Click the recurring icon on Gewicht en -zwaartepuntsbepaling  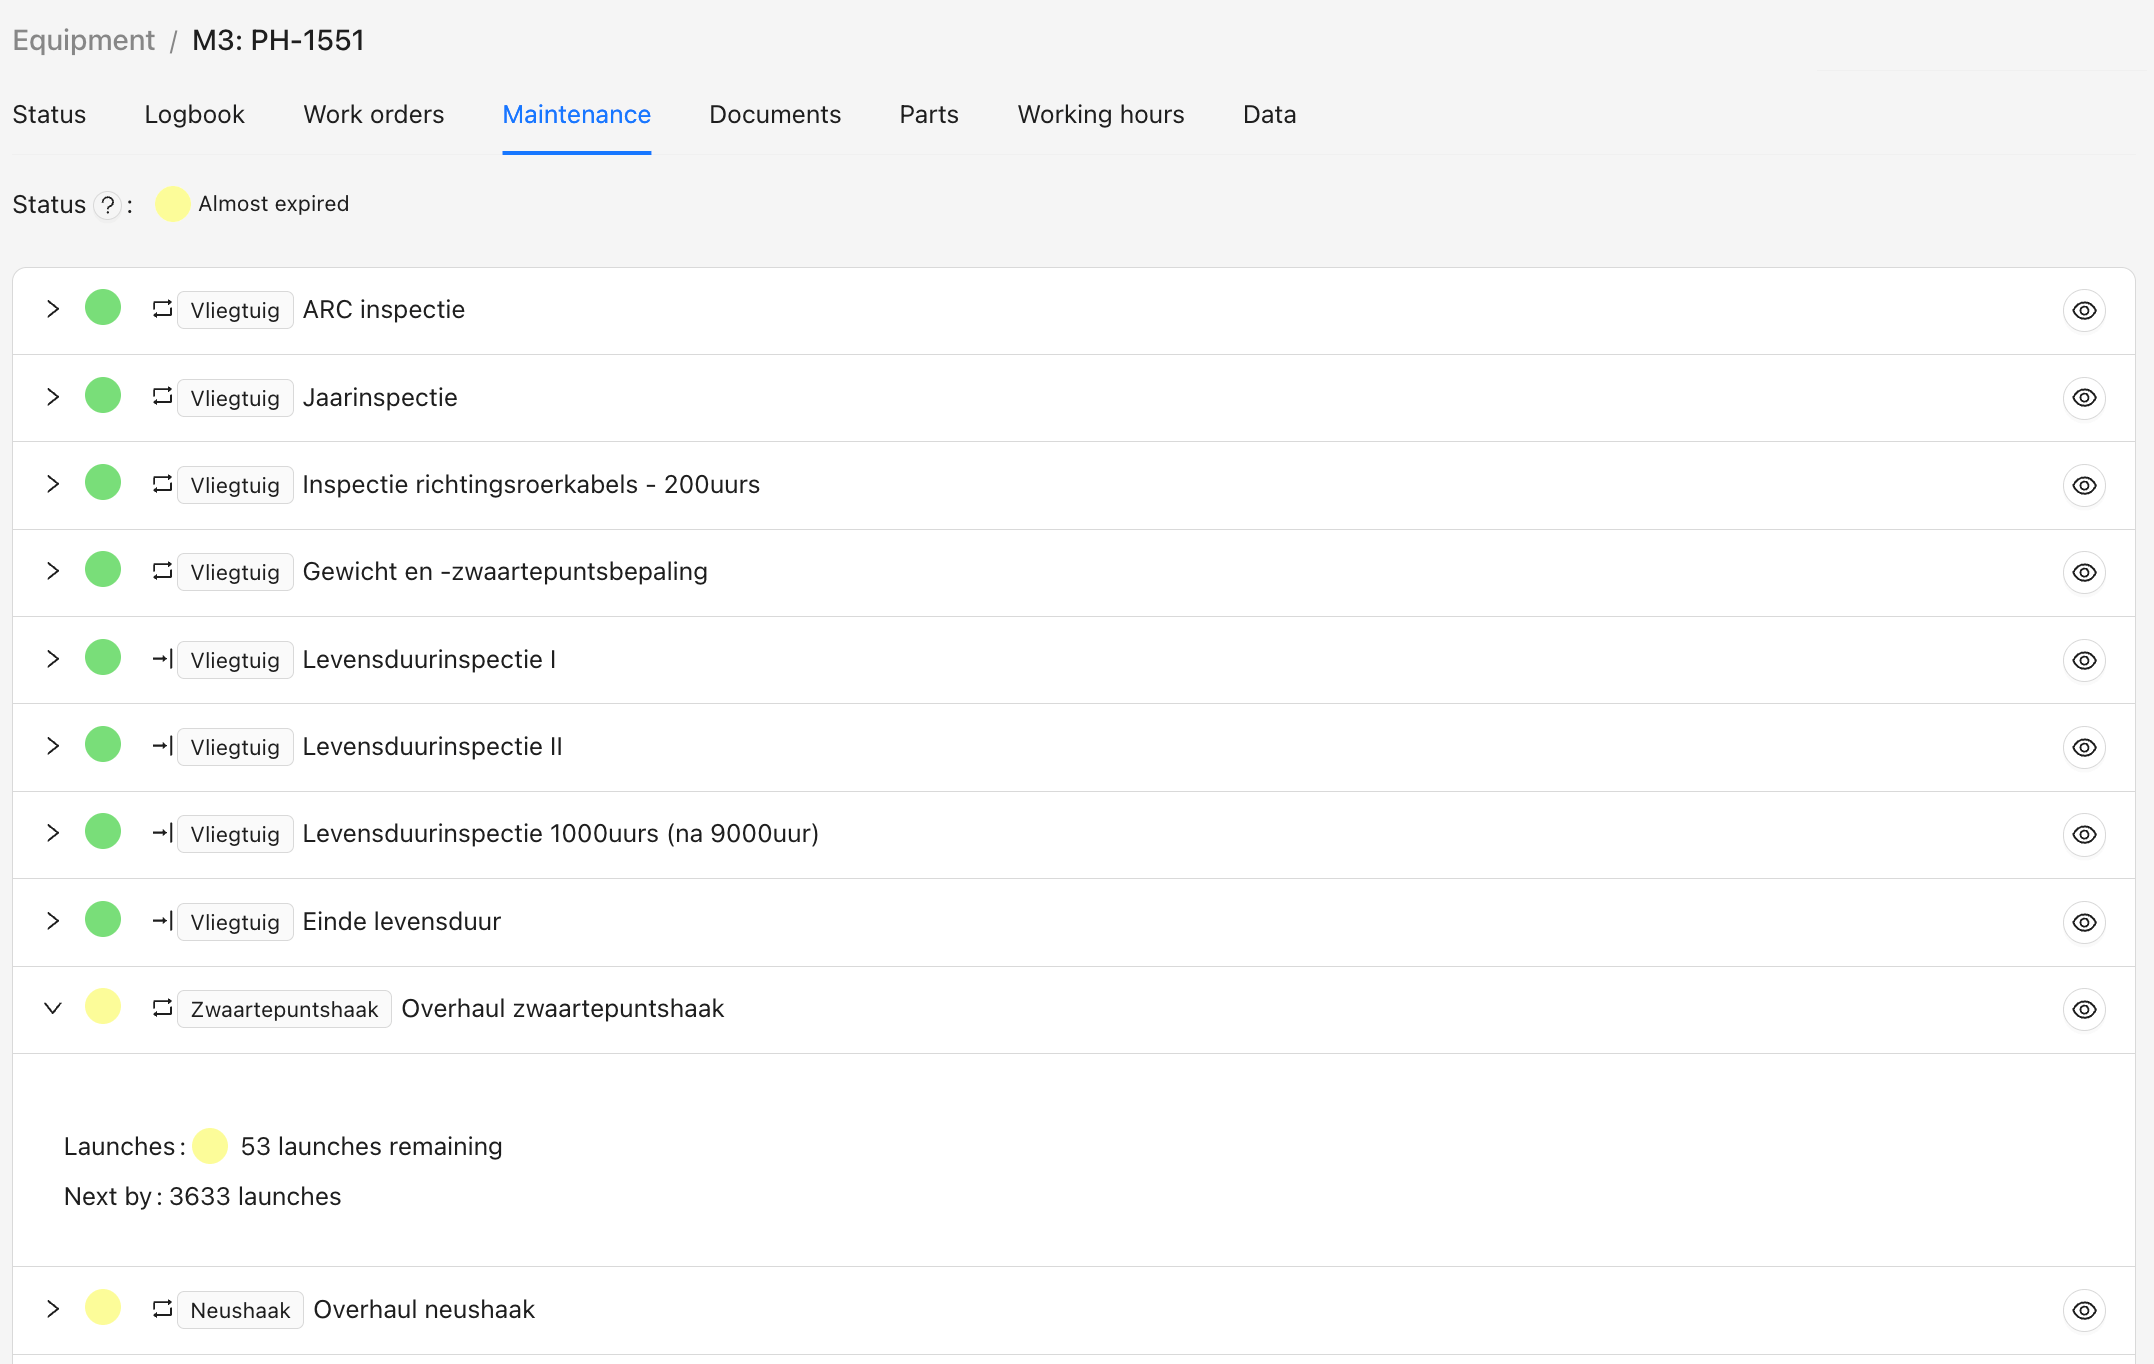click(162, 571)
